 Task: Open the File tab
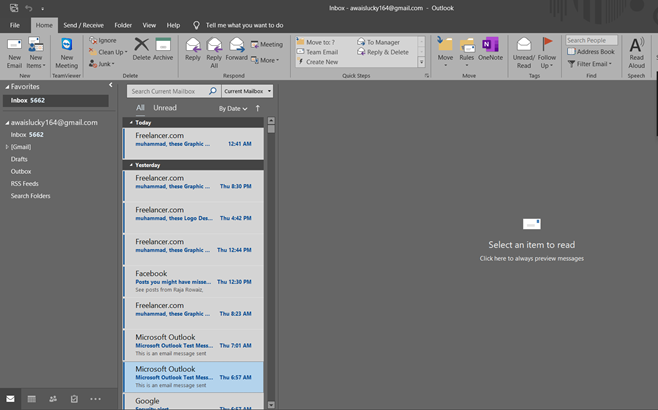[x=15, y=25]
